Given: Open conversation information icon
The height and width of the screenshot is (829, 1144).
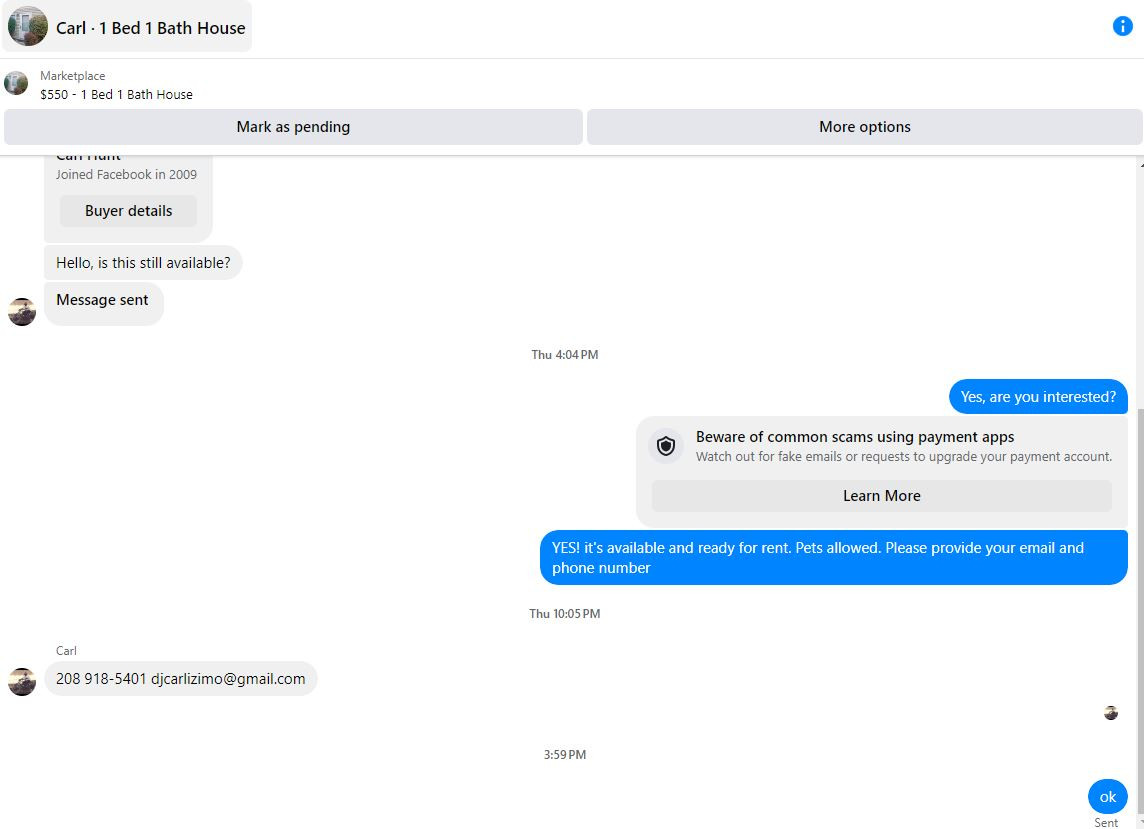Looking at the screenshot, I should pos(1122,26).
